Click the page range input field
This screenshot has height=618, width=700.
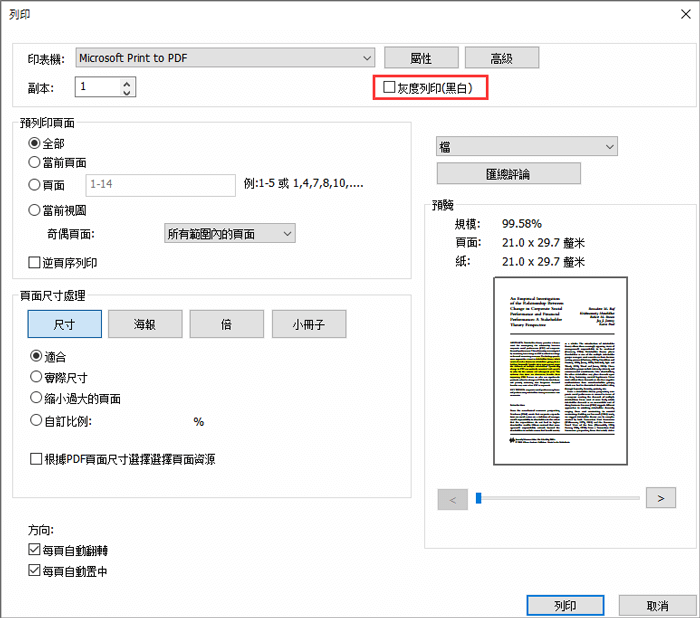tap(160, 185)
